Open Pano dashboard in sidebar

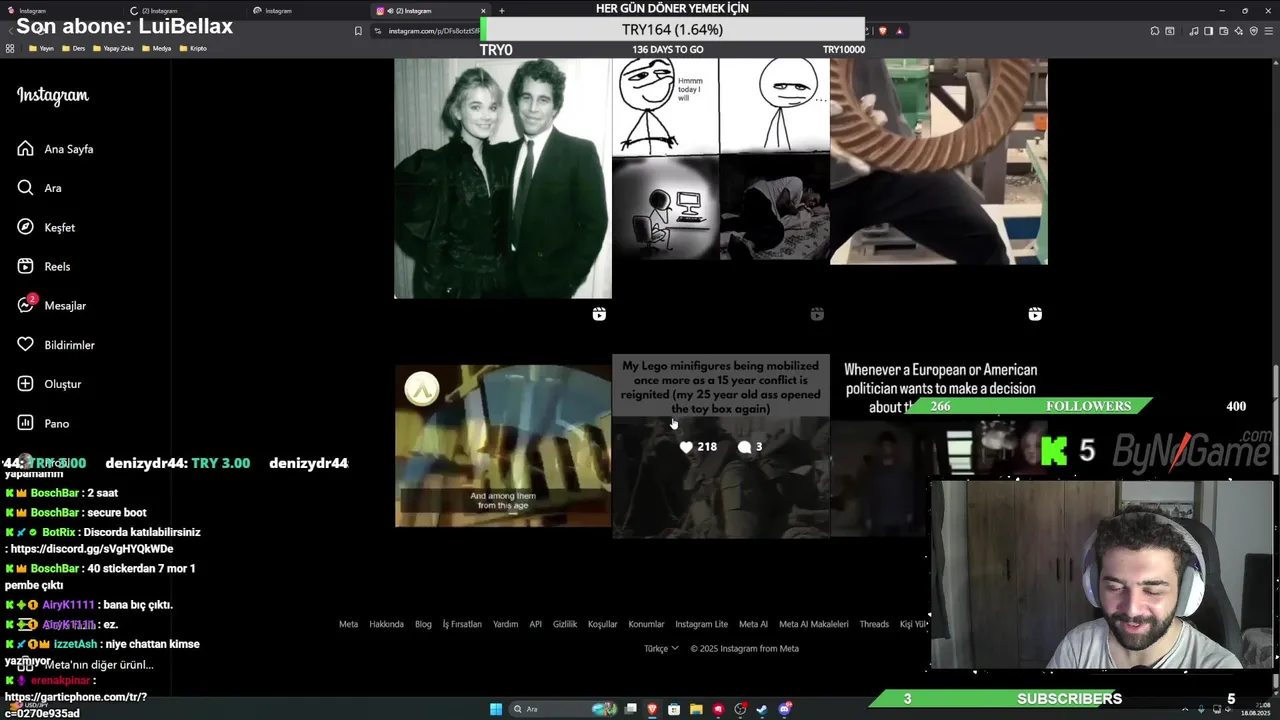point(44,423)
